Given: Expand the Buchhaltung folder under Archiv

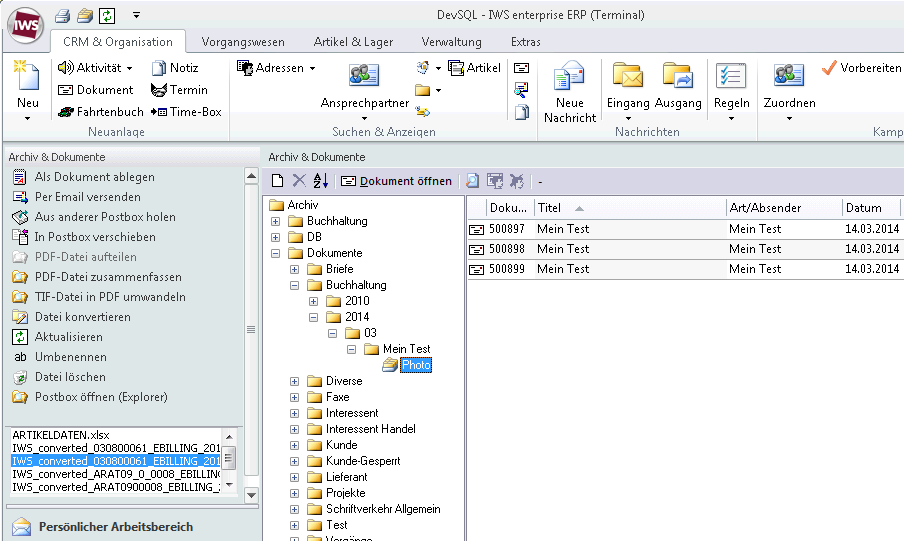Looking at the screenshot, I should 276,221.
